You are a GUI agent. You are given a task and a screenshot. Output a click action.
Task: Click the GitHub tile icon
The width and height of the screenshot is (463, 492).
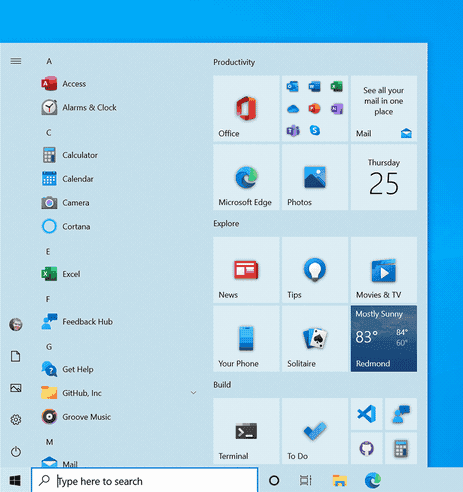(x=367, y=448)
